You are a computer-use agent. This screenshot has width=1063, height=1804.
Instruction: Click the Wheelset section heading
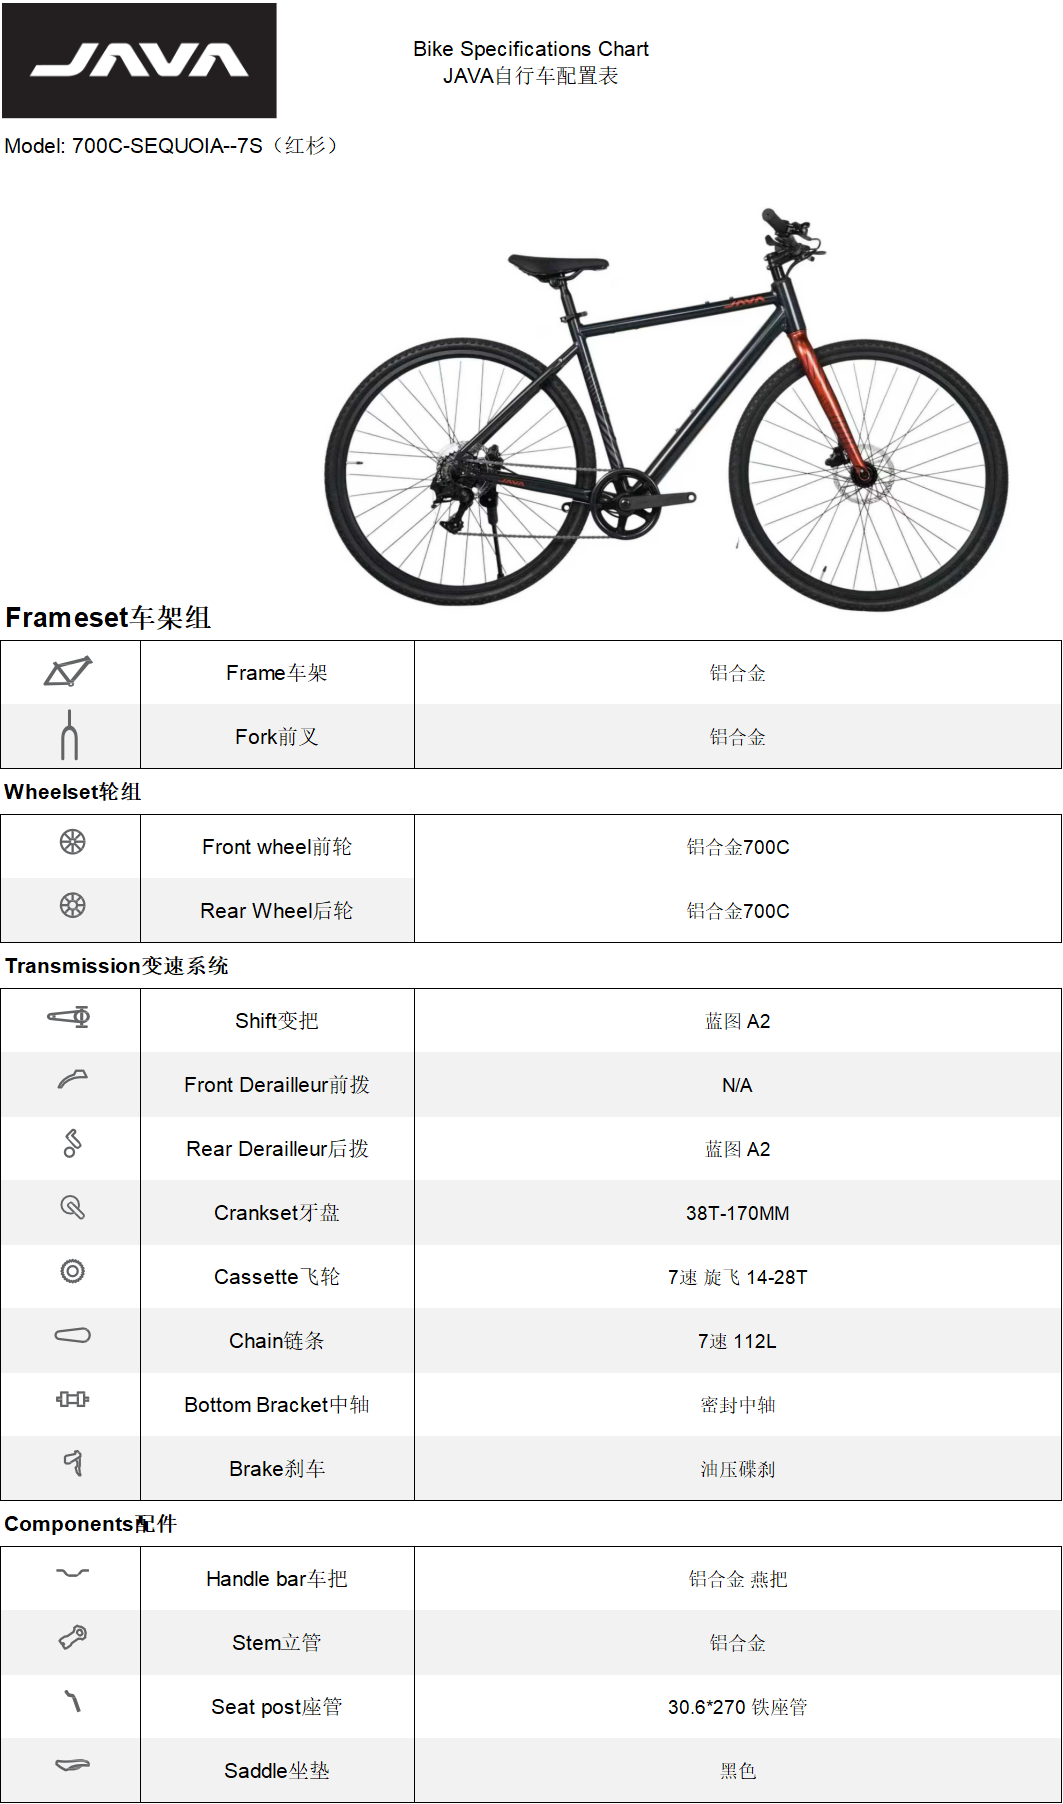point(72,792)
